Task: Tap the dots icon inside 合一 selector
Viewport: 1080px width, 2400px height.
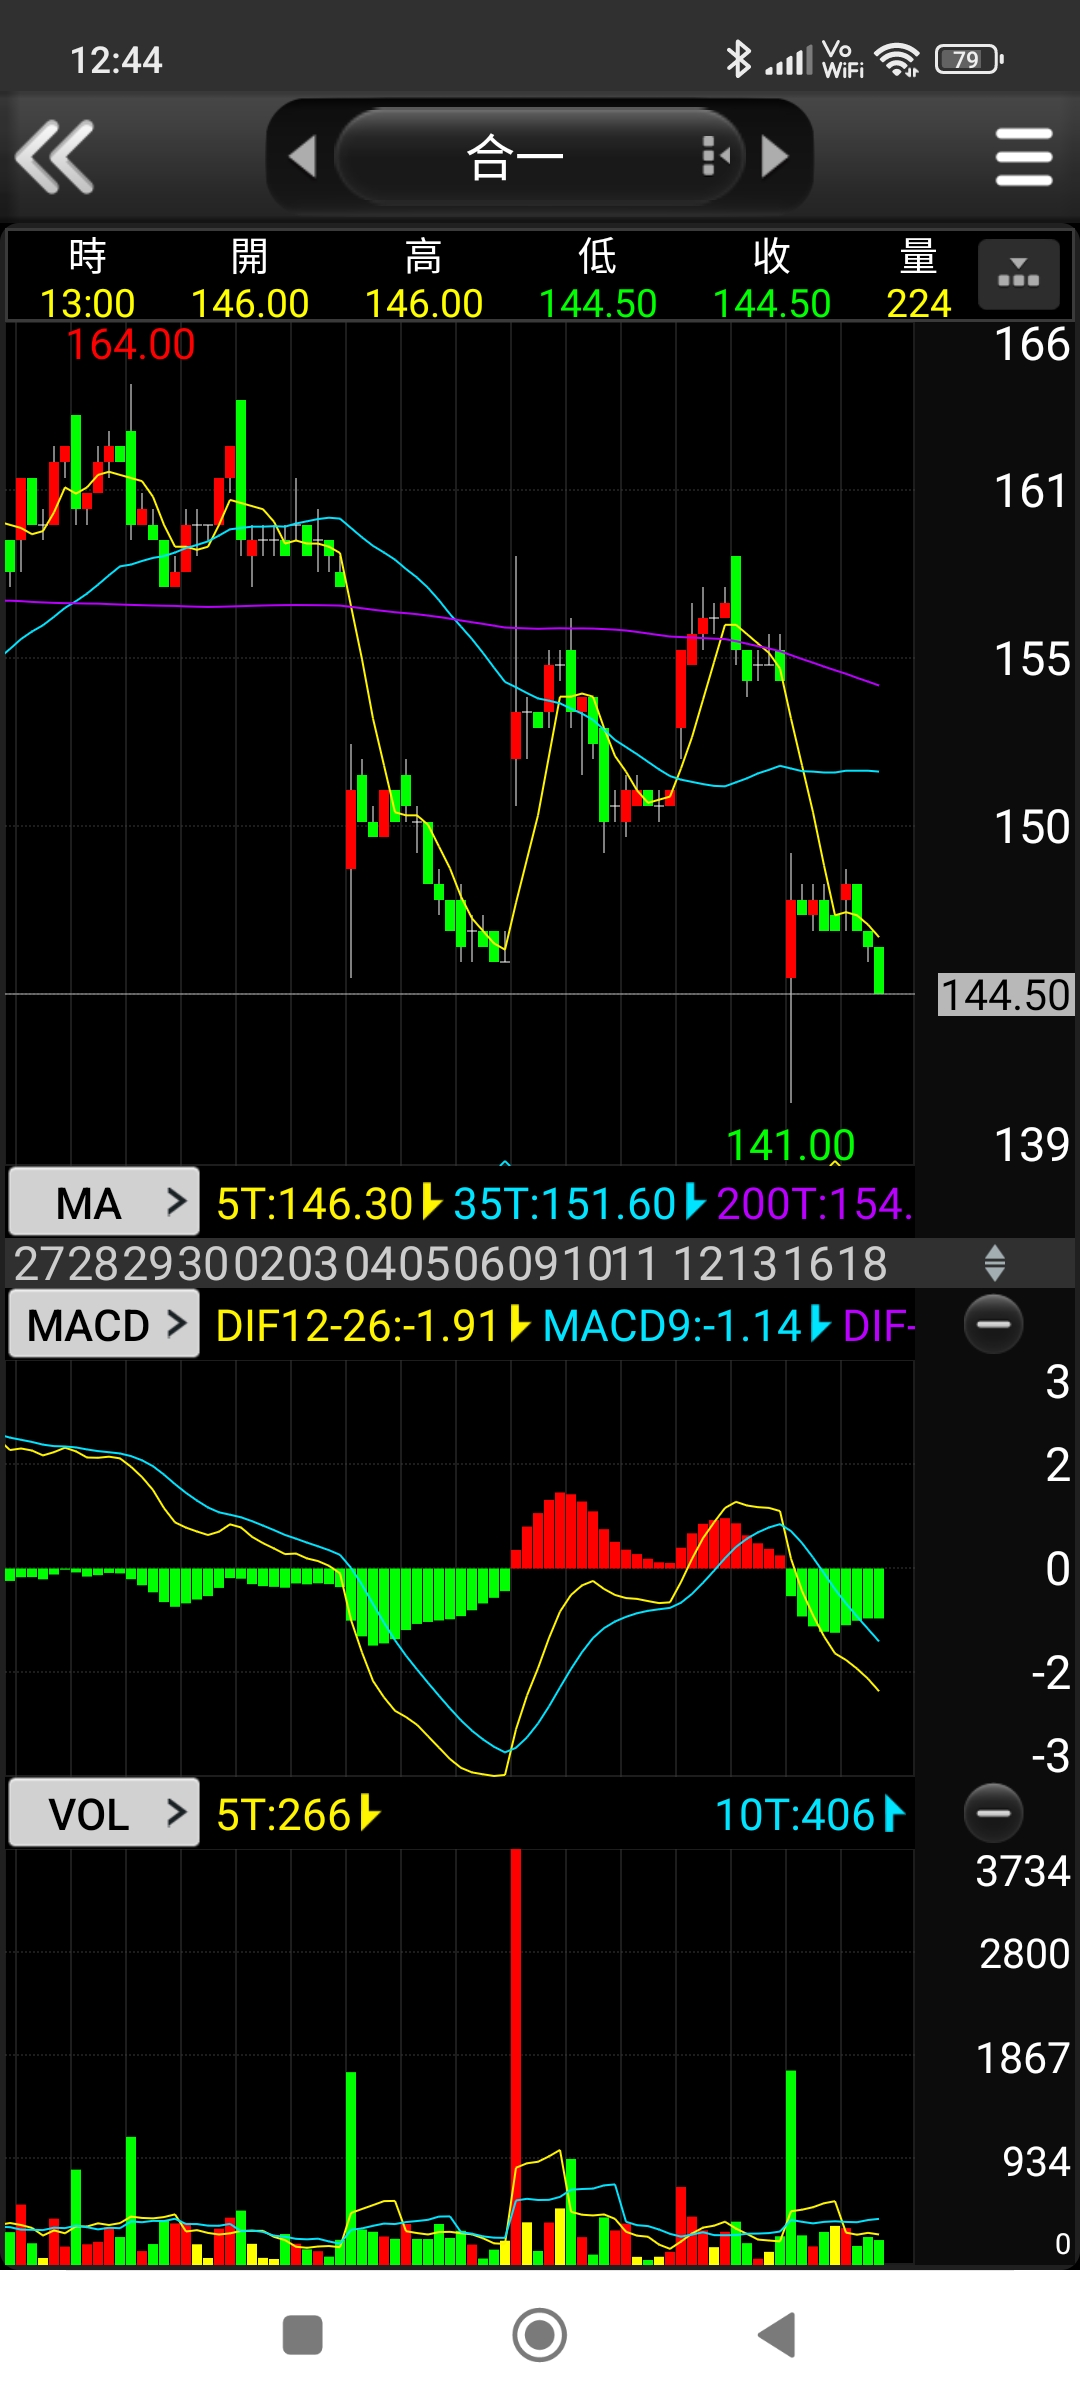Action: tap(715, 157)
